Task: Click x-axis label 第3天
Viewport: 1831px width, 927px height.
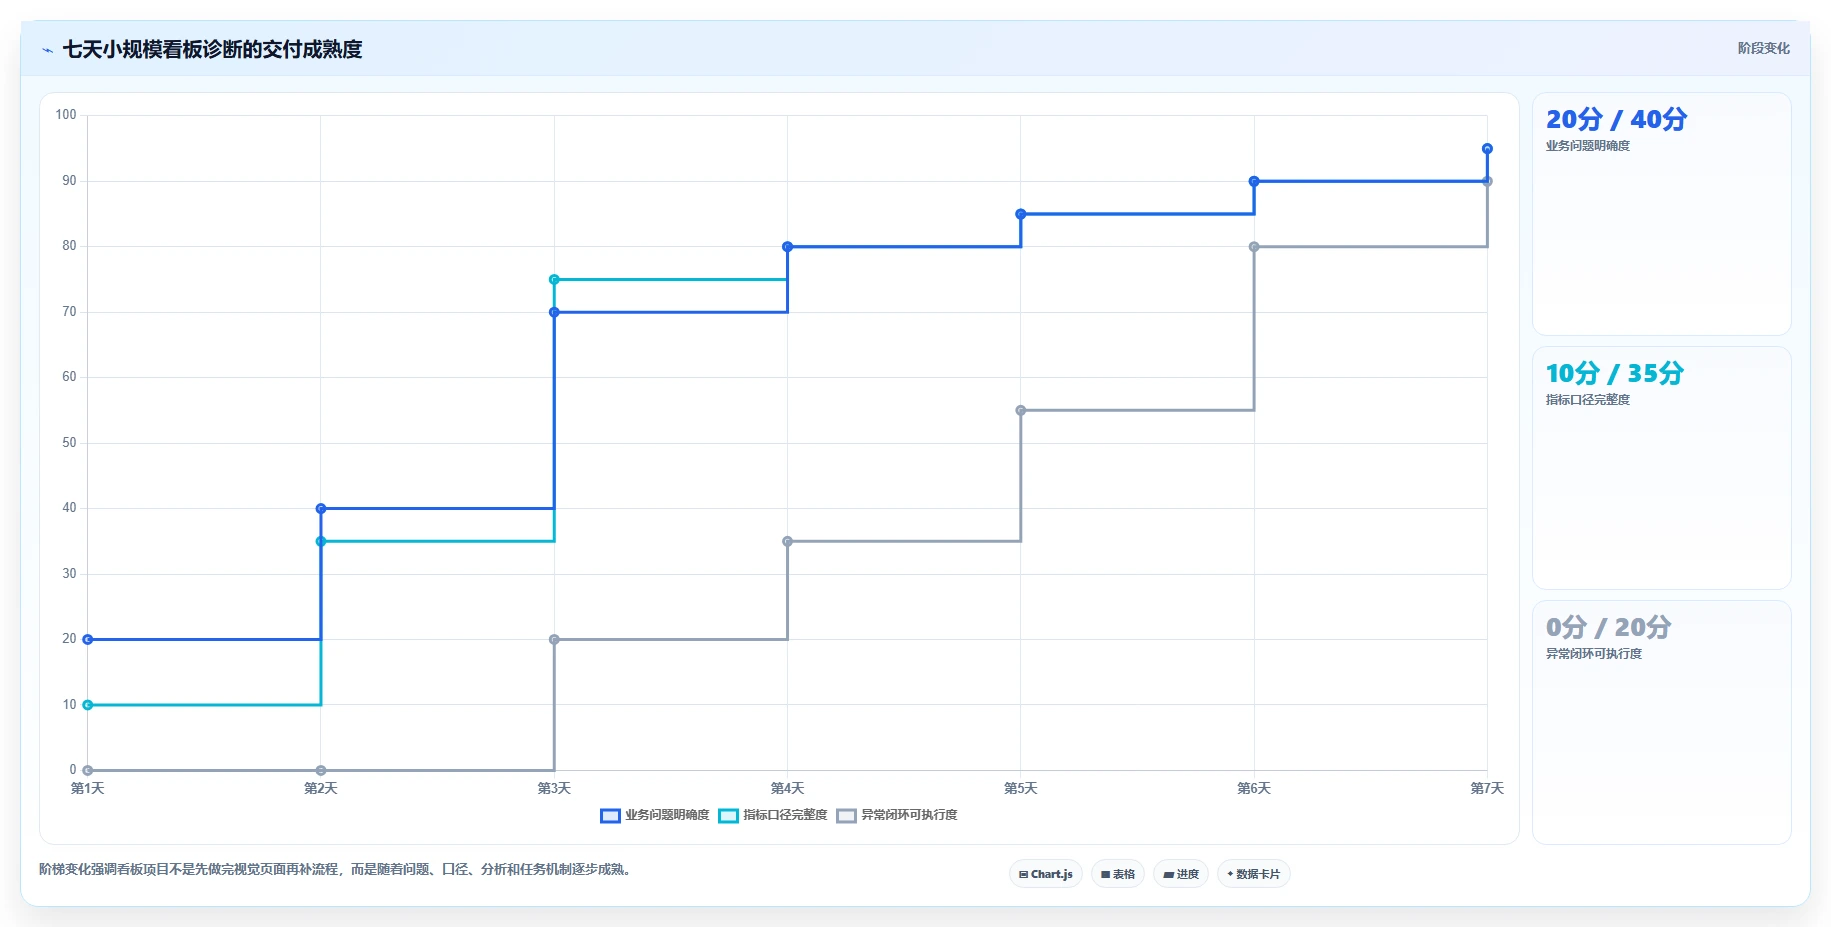Action: tap(554, 788)
